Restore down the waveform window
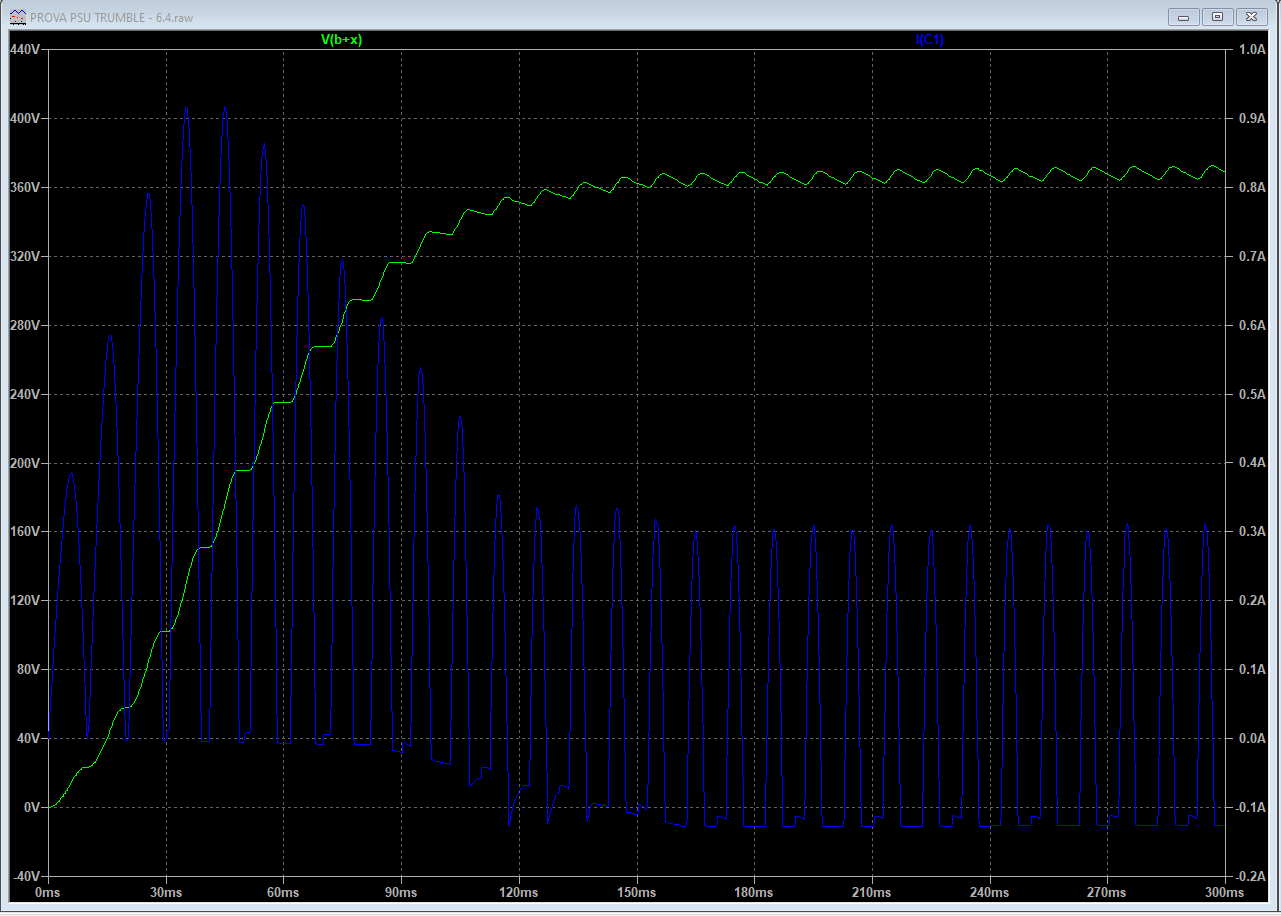Screen dimensions: 1281x916 pyautogui.click(x=1217, y=17)
